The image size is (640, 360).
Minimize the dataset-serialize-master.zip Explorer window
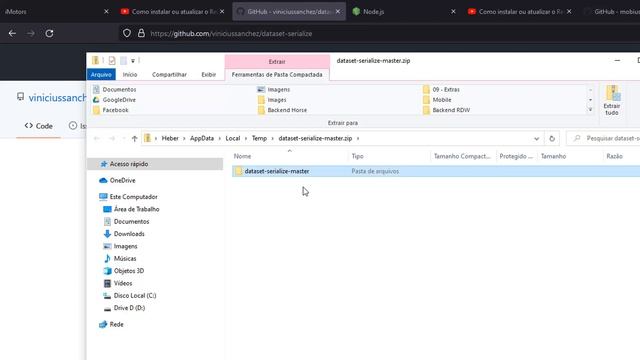click(617, 60)
